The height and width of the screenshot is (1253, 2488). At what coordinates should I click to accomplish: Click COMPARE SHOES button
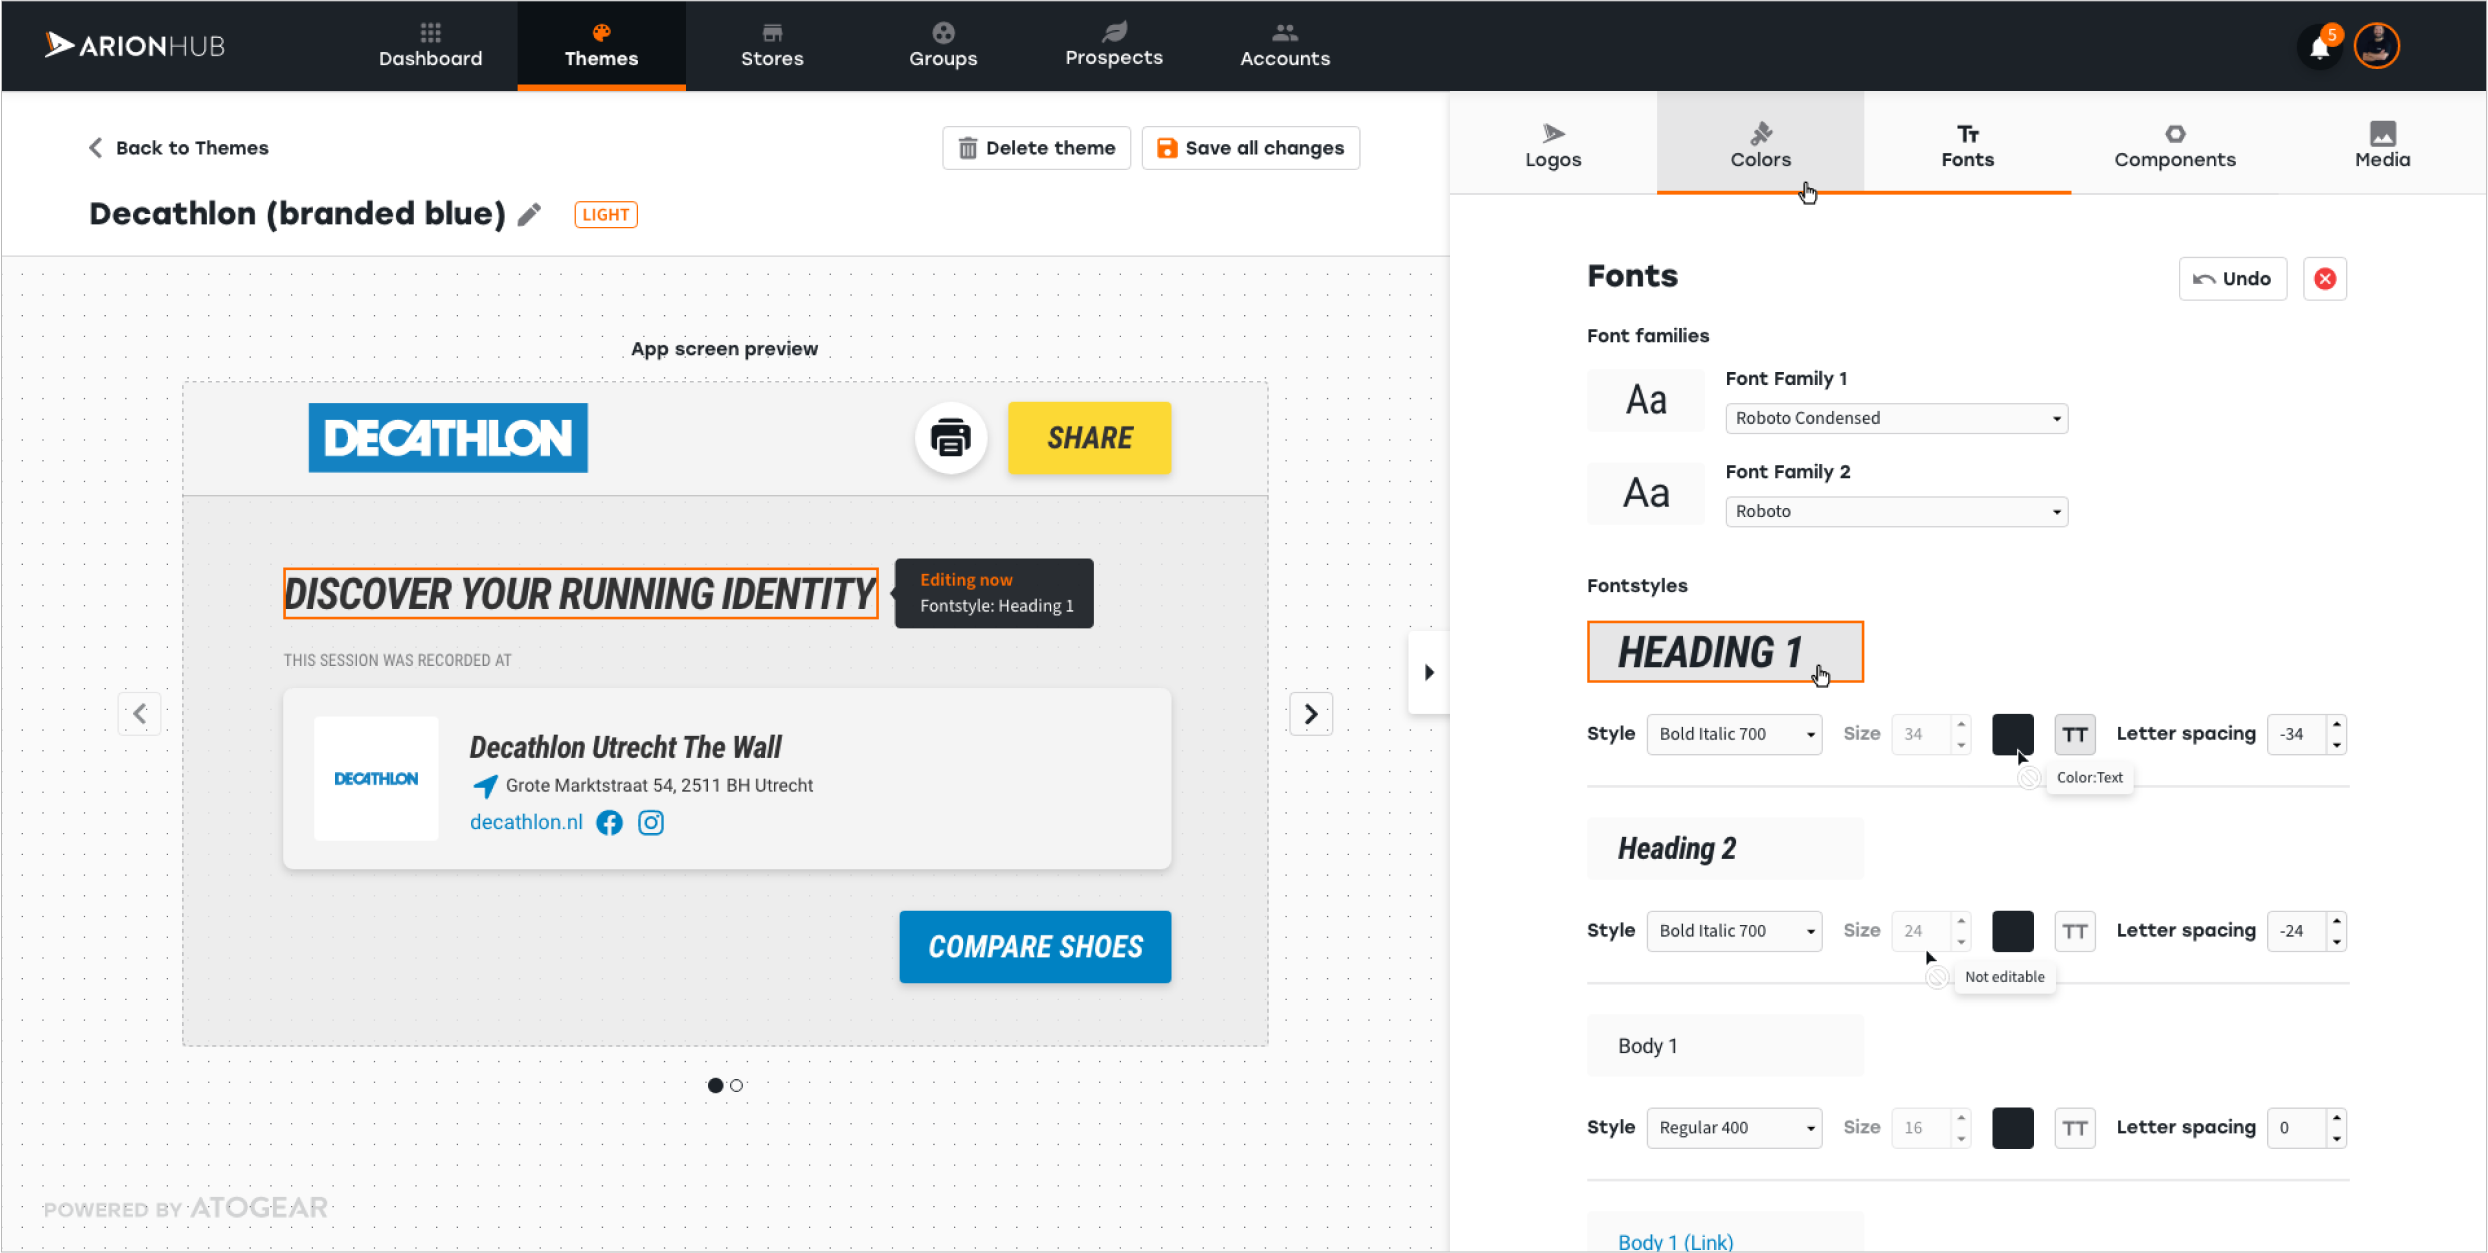click(1035, 947)
